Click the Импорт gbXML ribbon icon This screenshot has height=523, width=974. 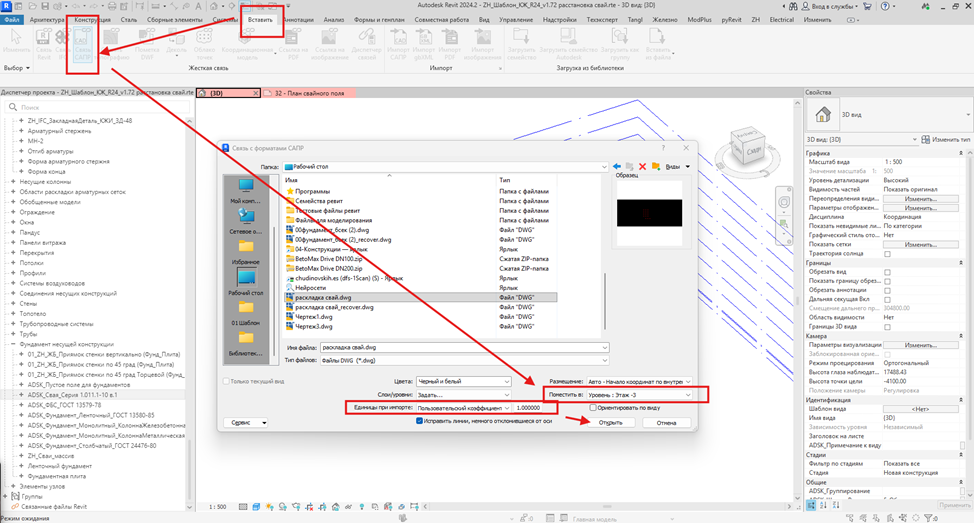coord(424,45)
